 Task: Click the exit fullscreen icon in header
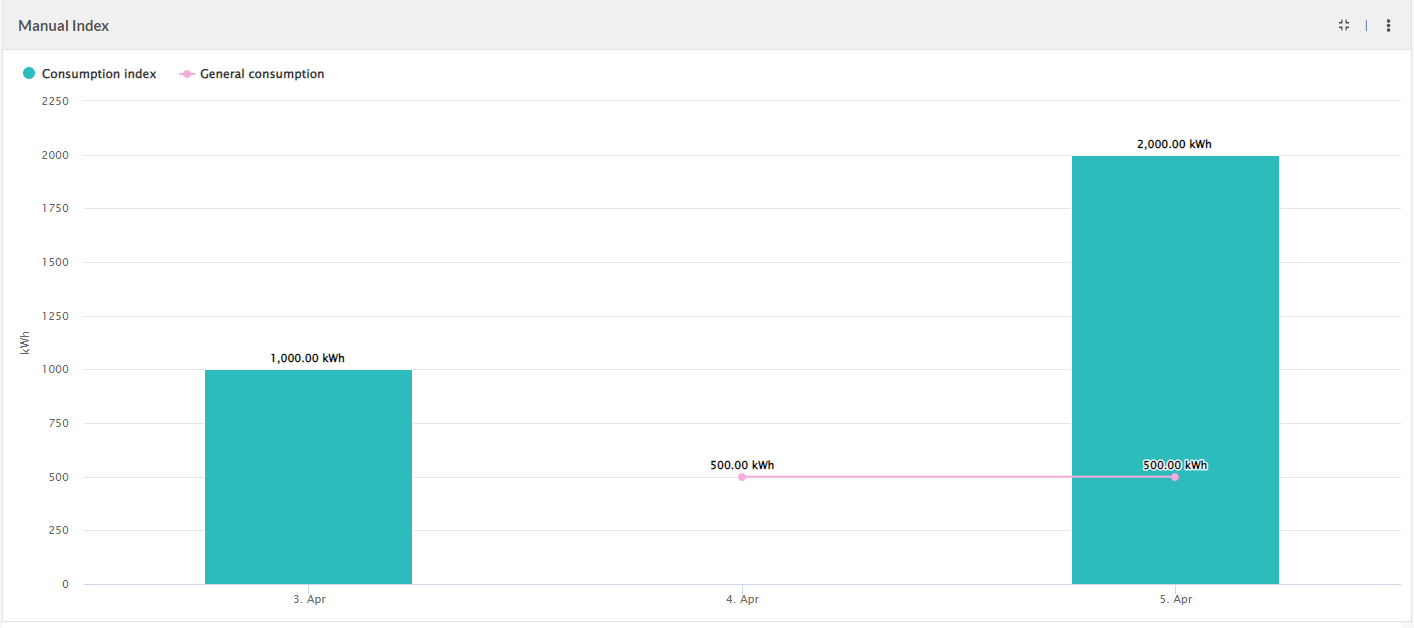[1344, 25]
